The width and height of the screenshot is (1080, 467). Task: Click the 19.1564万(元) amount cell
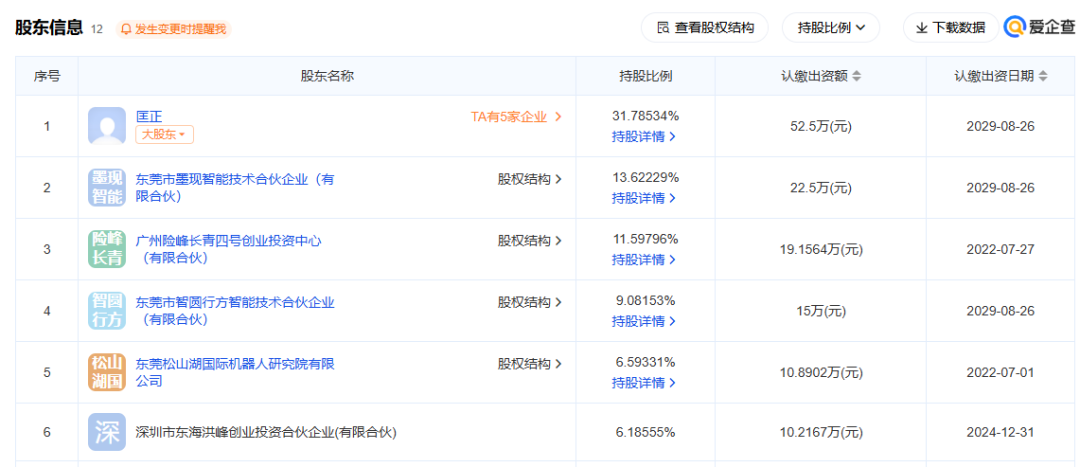[820, 249]
